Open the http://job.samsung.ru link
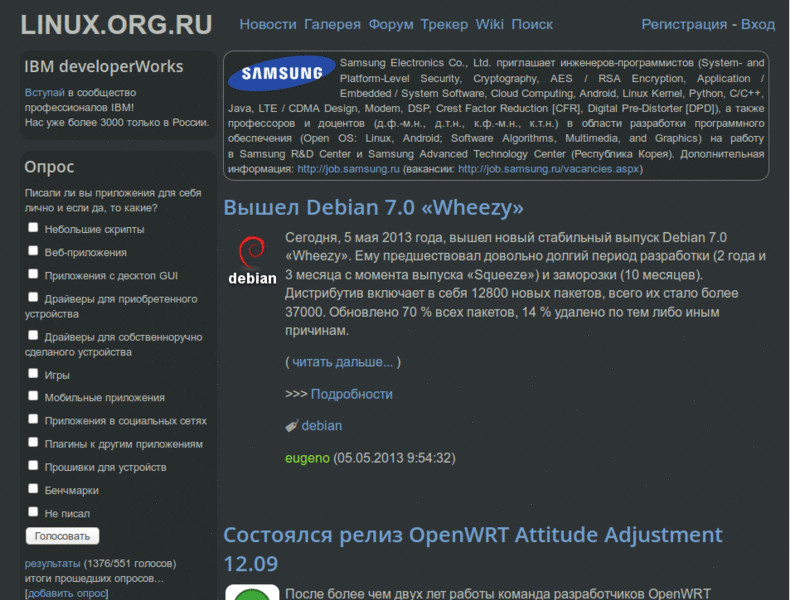 click(348, 169)
